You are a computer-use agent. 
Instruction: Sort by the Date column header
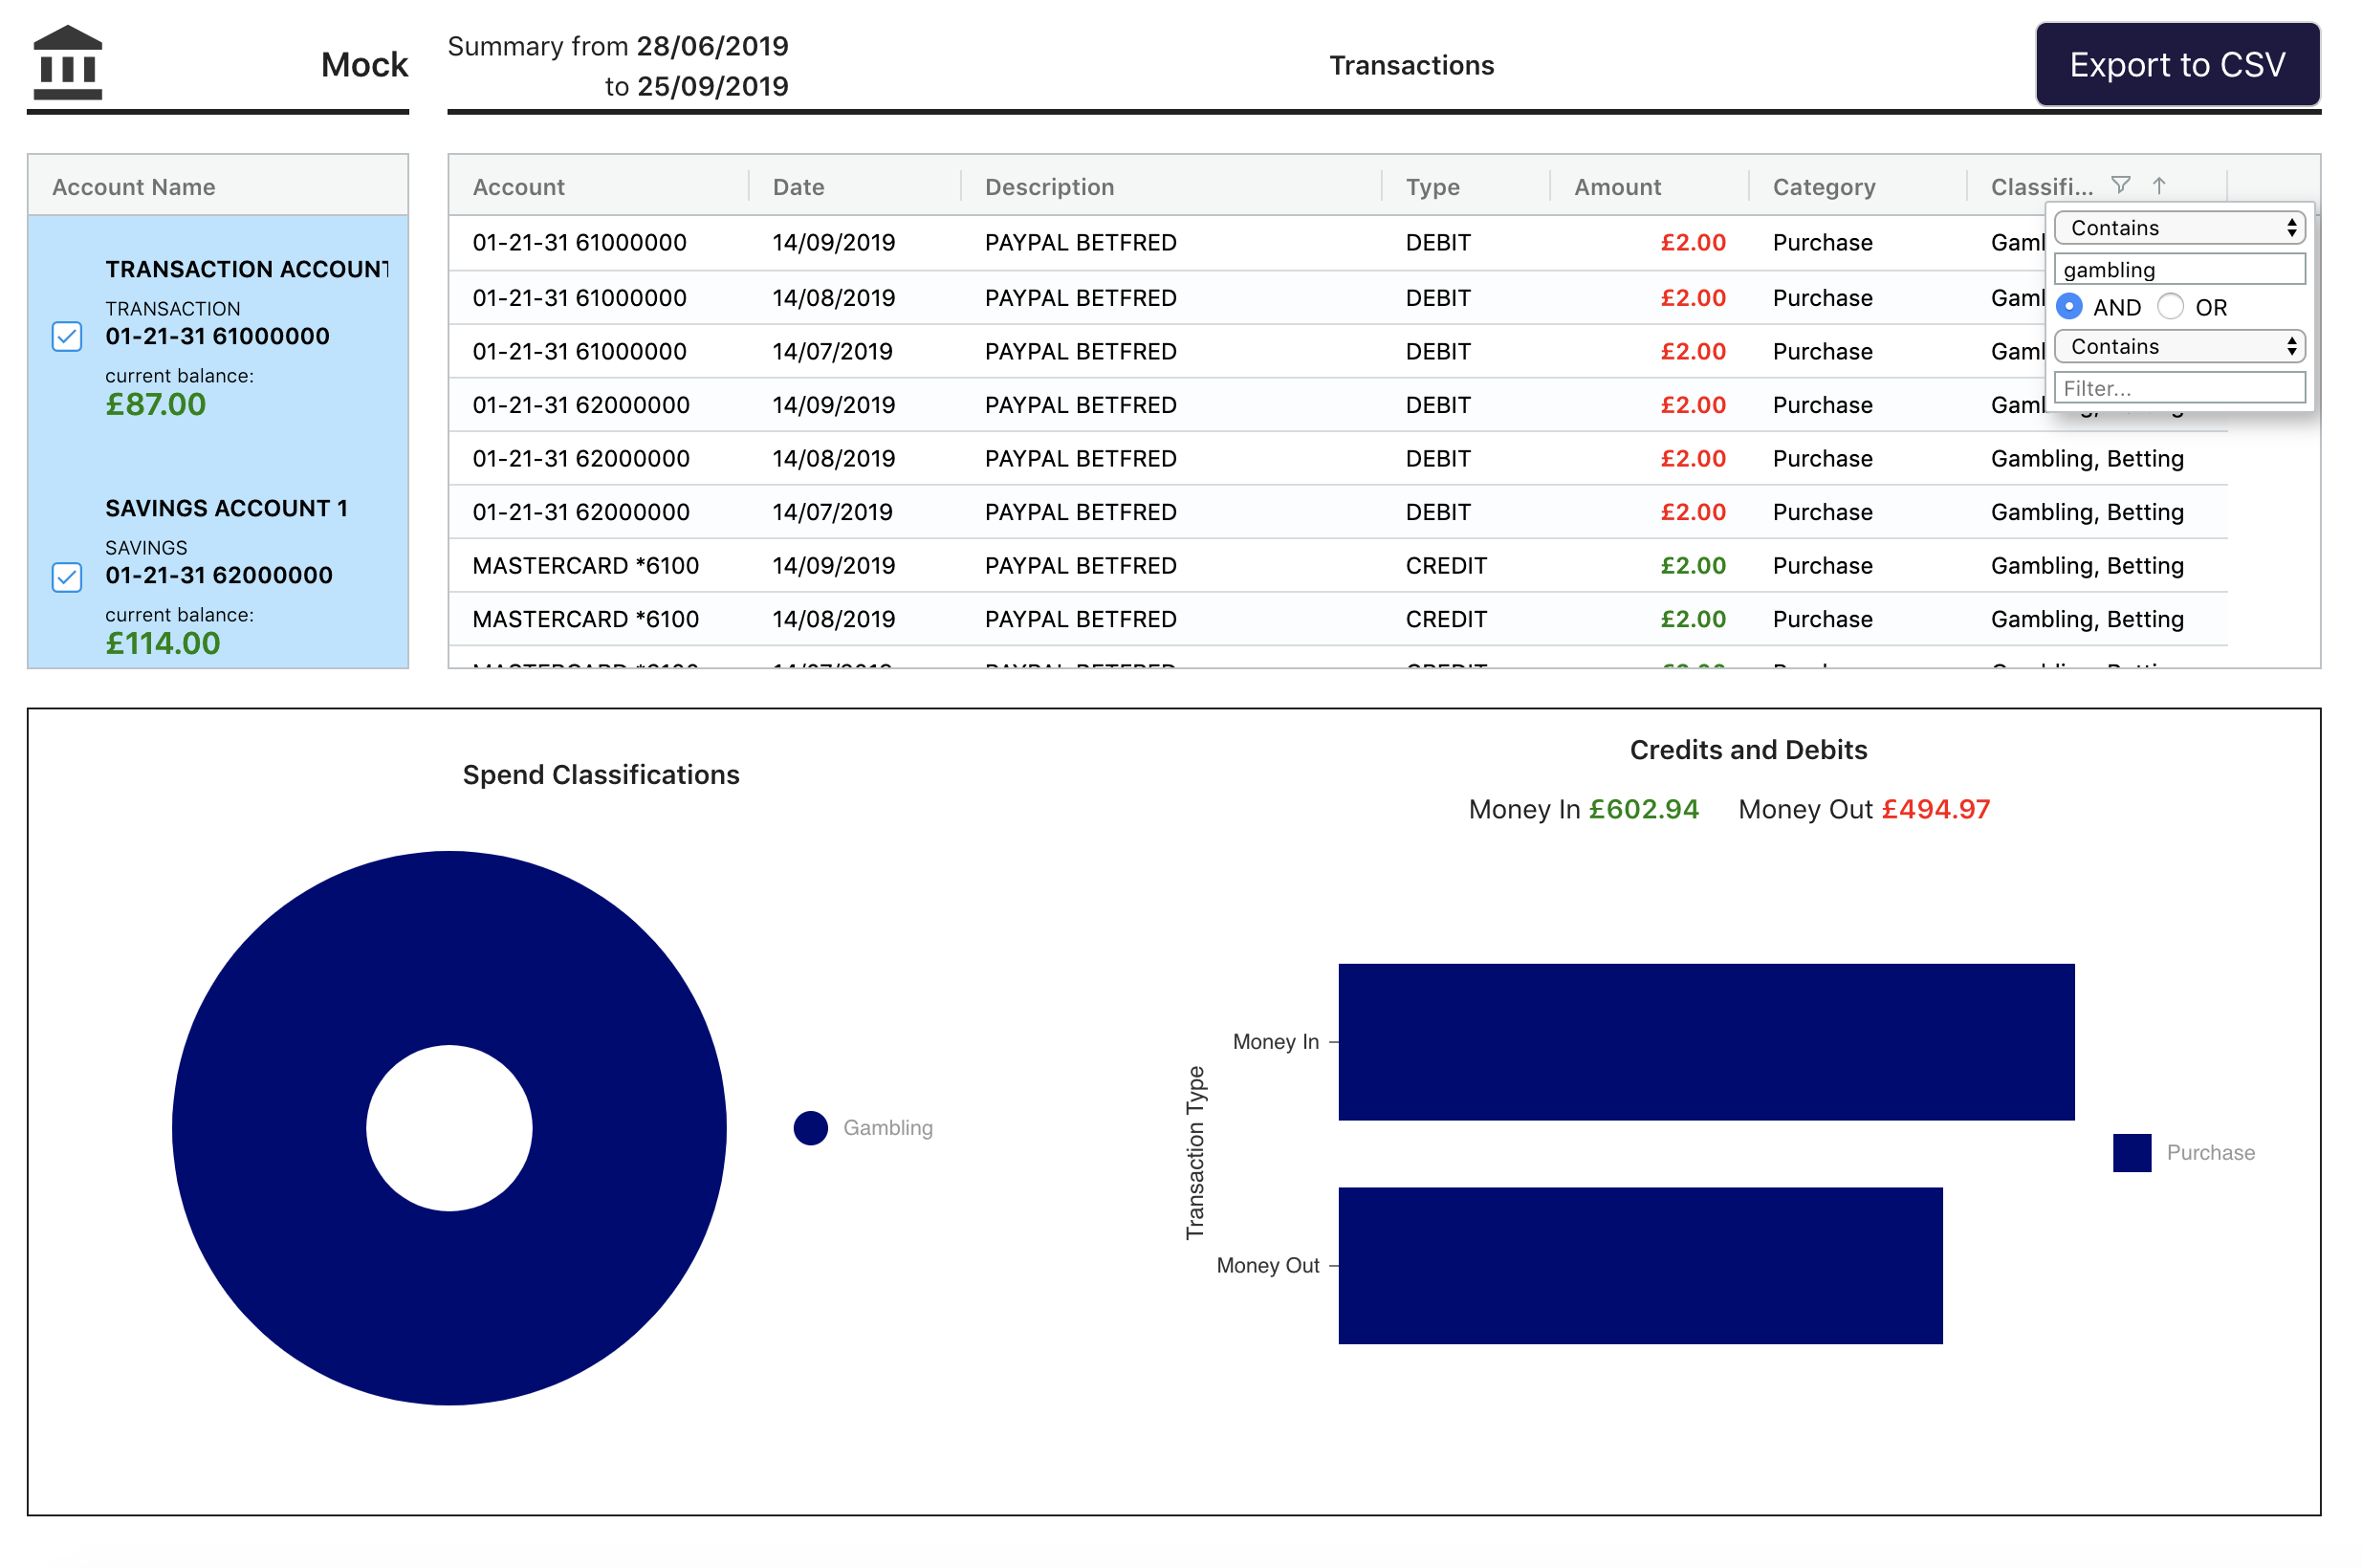click(x=798, y=187)
